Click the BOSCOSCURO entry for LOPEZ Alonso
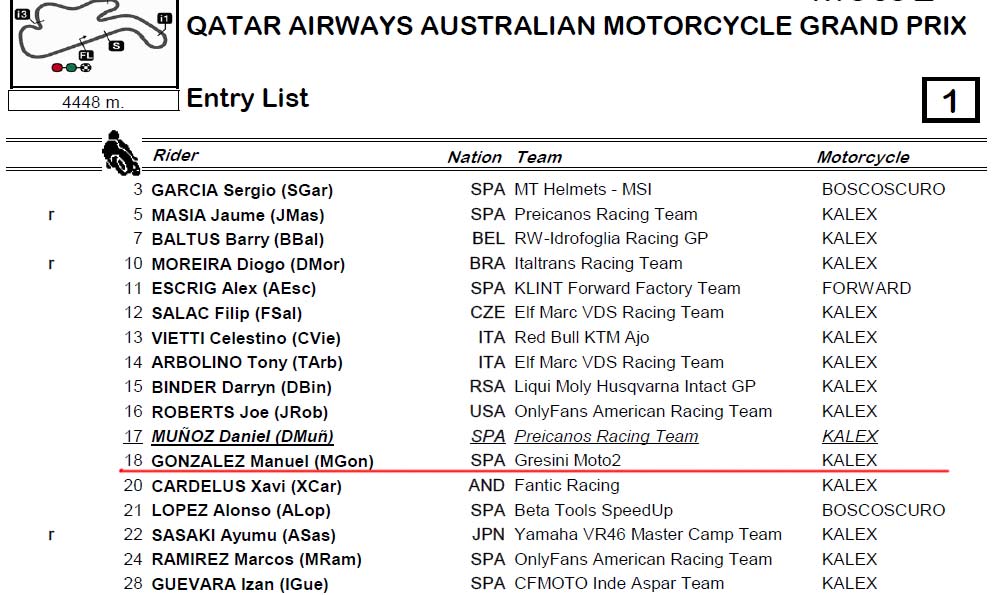The image size is (1004, 595). pos(883,510)
